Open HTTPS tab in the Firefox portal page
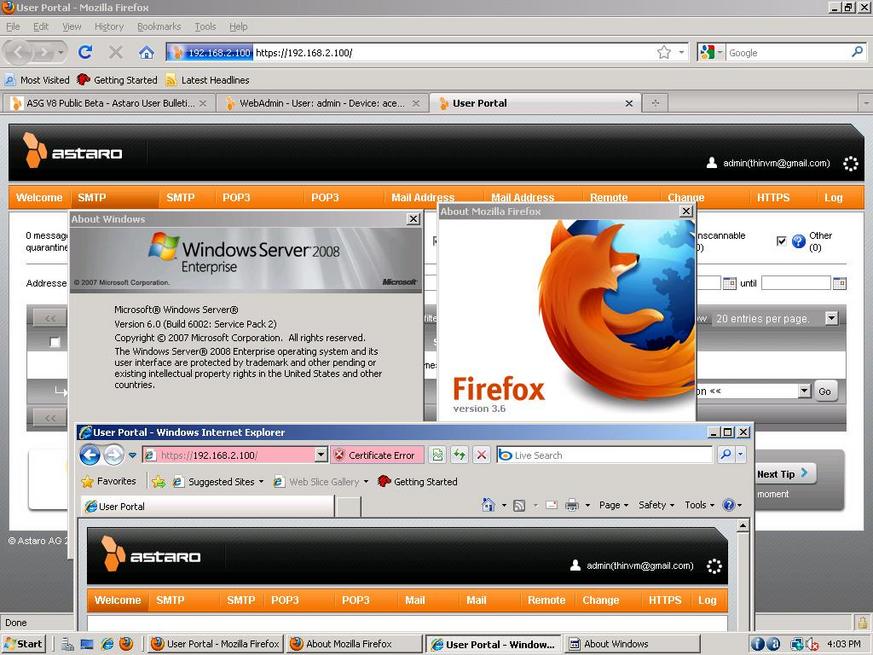 click(x=773, y=198)
